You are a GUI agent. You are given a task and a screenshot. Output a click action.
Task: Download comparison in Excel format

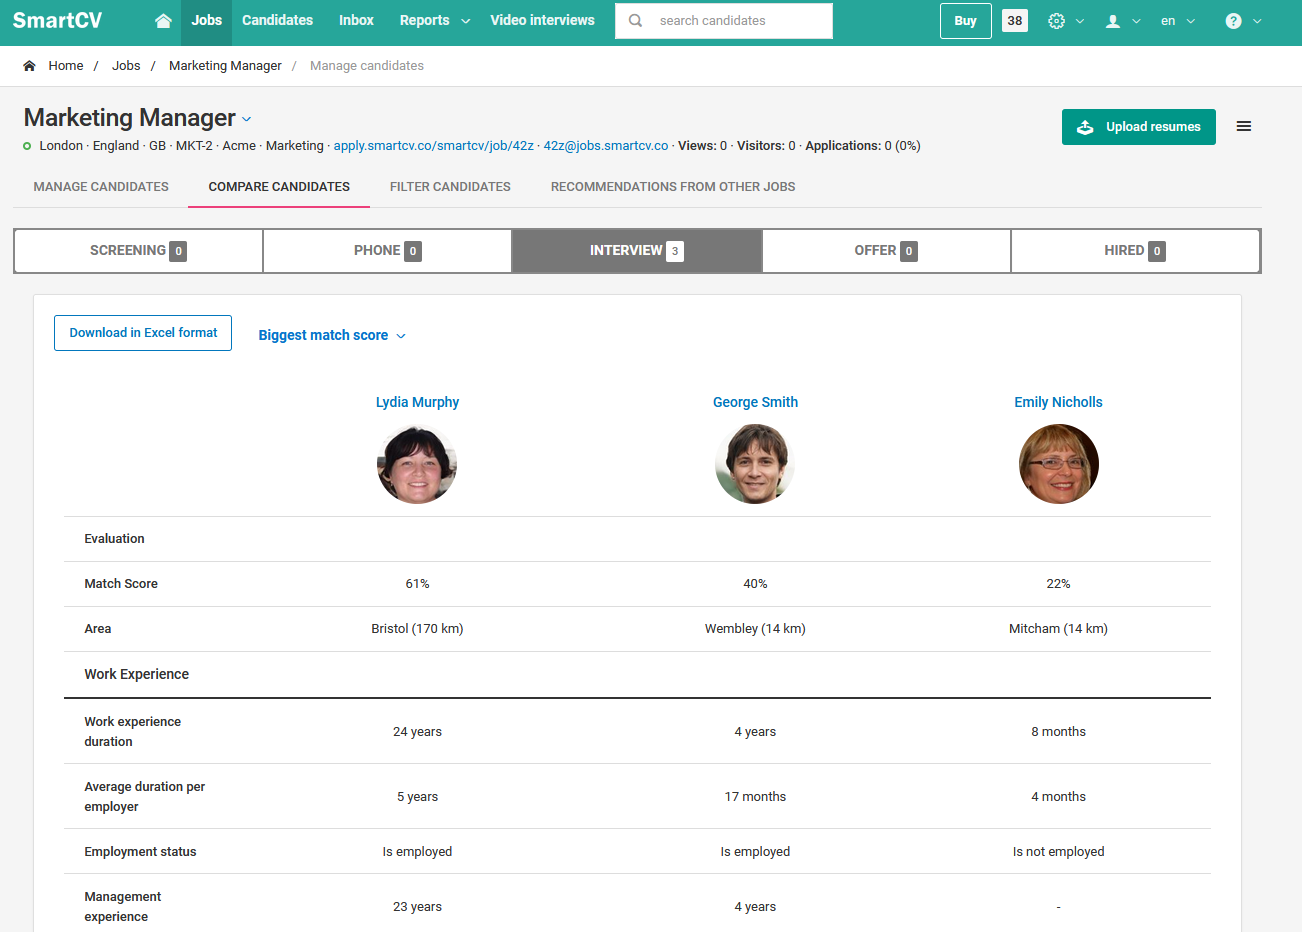click(143, 333)
